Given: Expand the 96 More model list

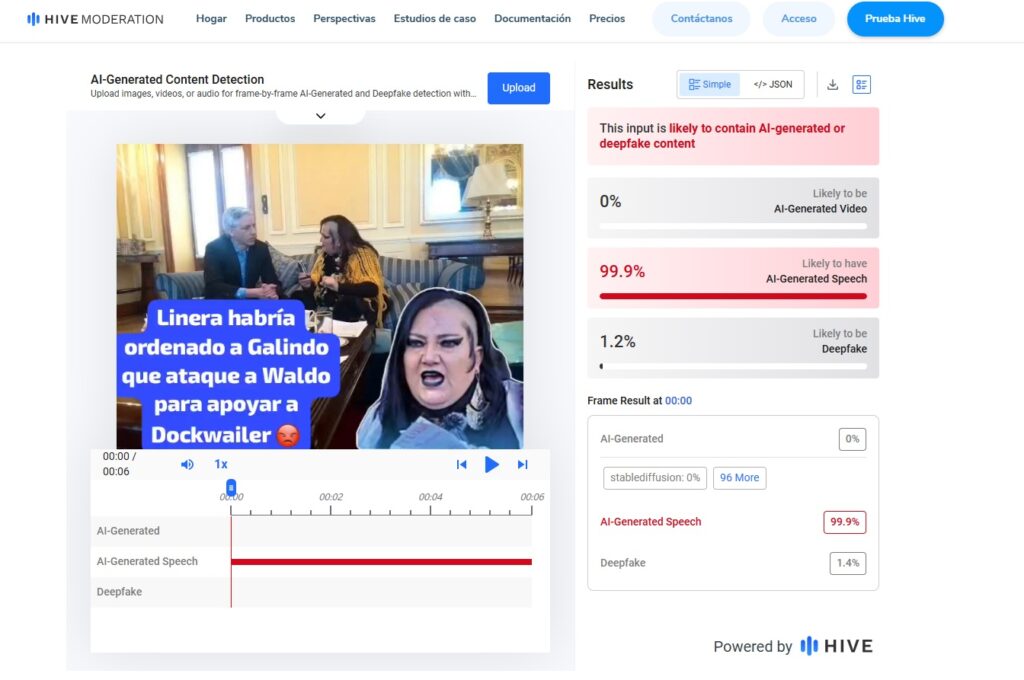Looking at the screenshot, I should 739,478.
